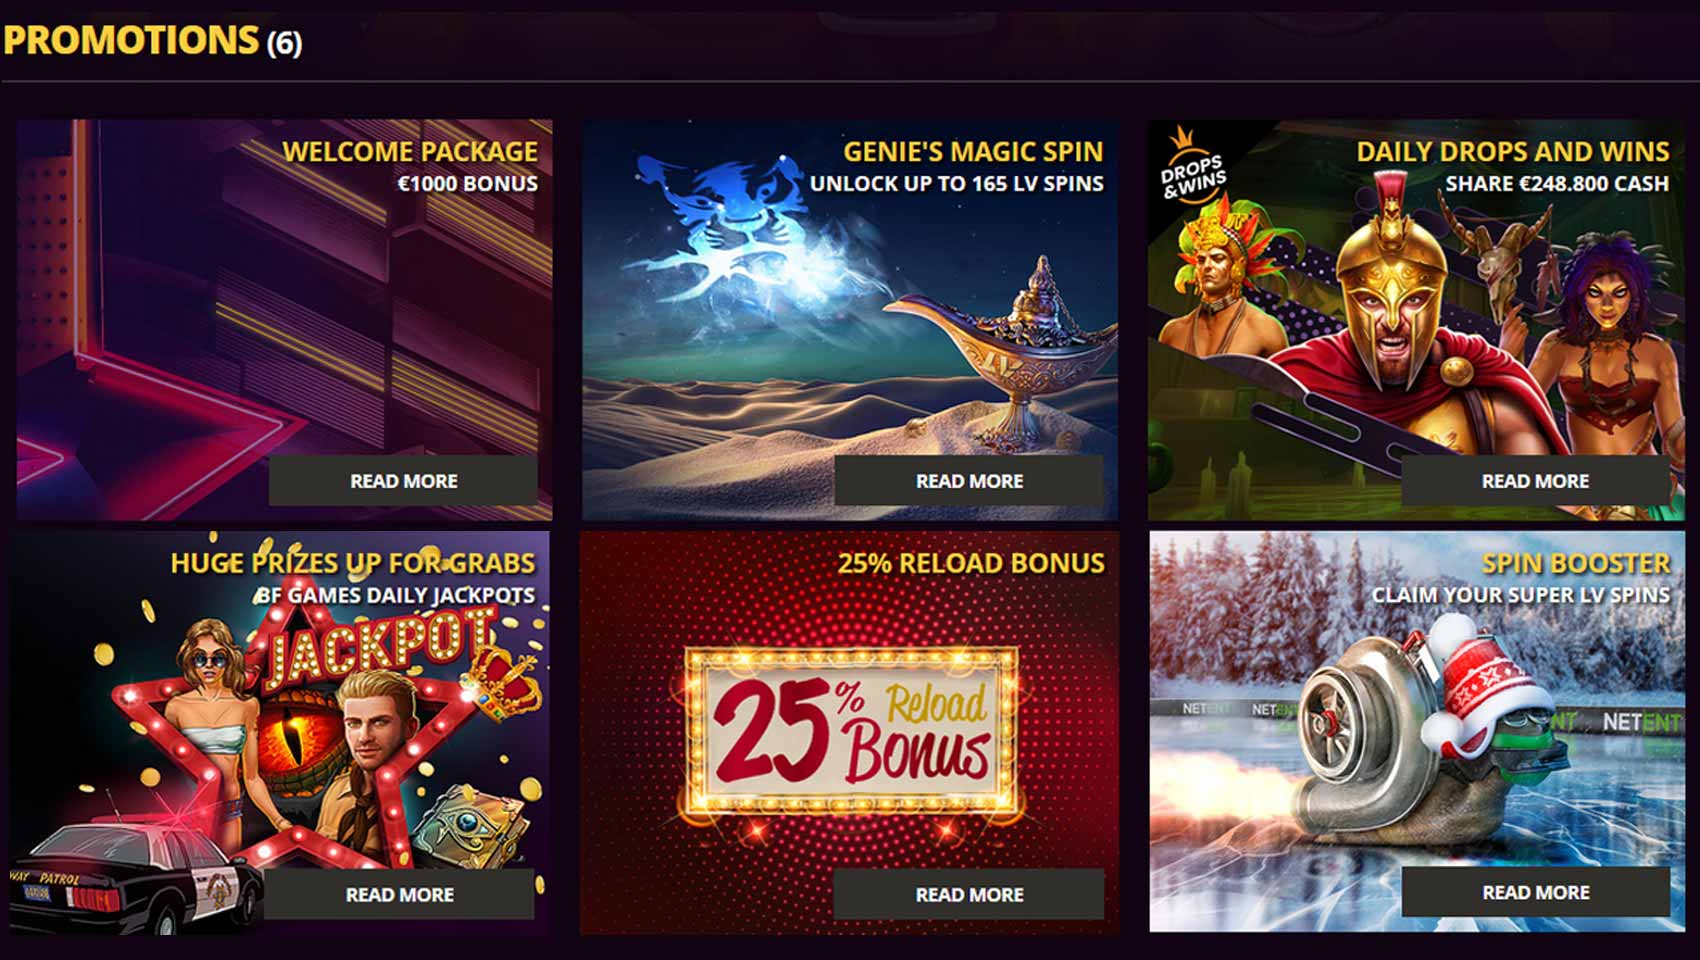Open Read More for Genie's Magic Spin
The height and width of the screenshot is (960, 1700).
click(x=969, y=481)
